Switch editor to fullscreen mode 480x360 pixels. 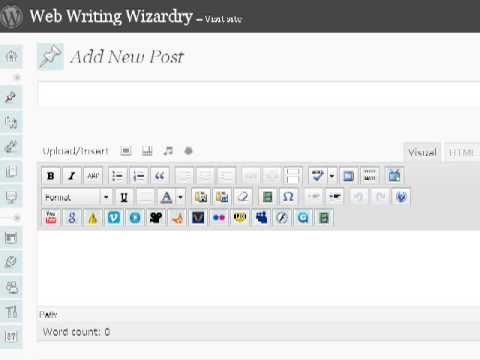click(349, 176)
